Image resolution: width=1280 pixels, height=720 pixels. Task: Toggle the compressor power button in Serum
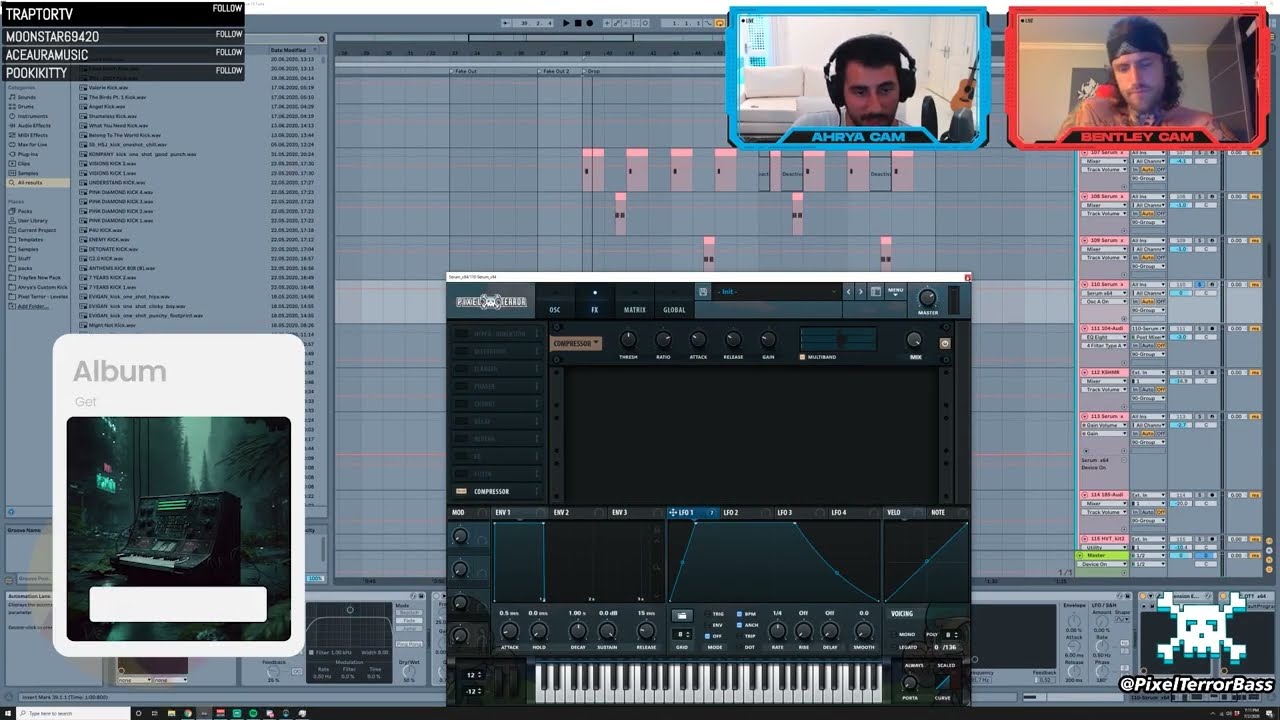click(x=945, y=343)
